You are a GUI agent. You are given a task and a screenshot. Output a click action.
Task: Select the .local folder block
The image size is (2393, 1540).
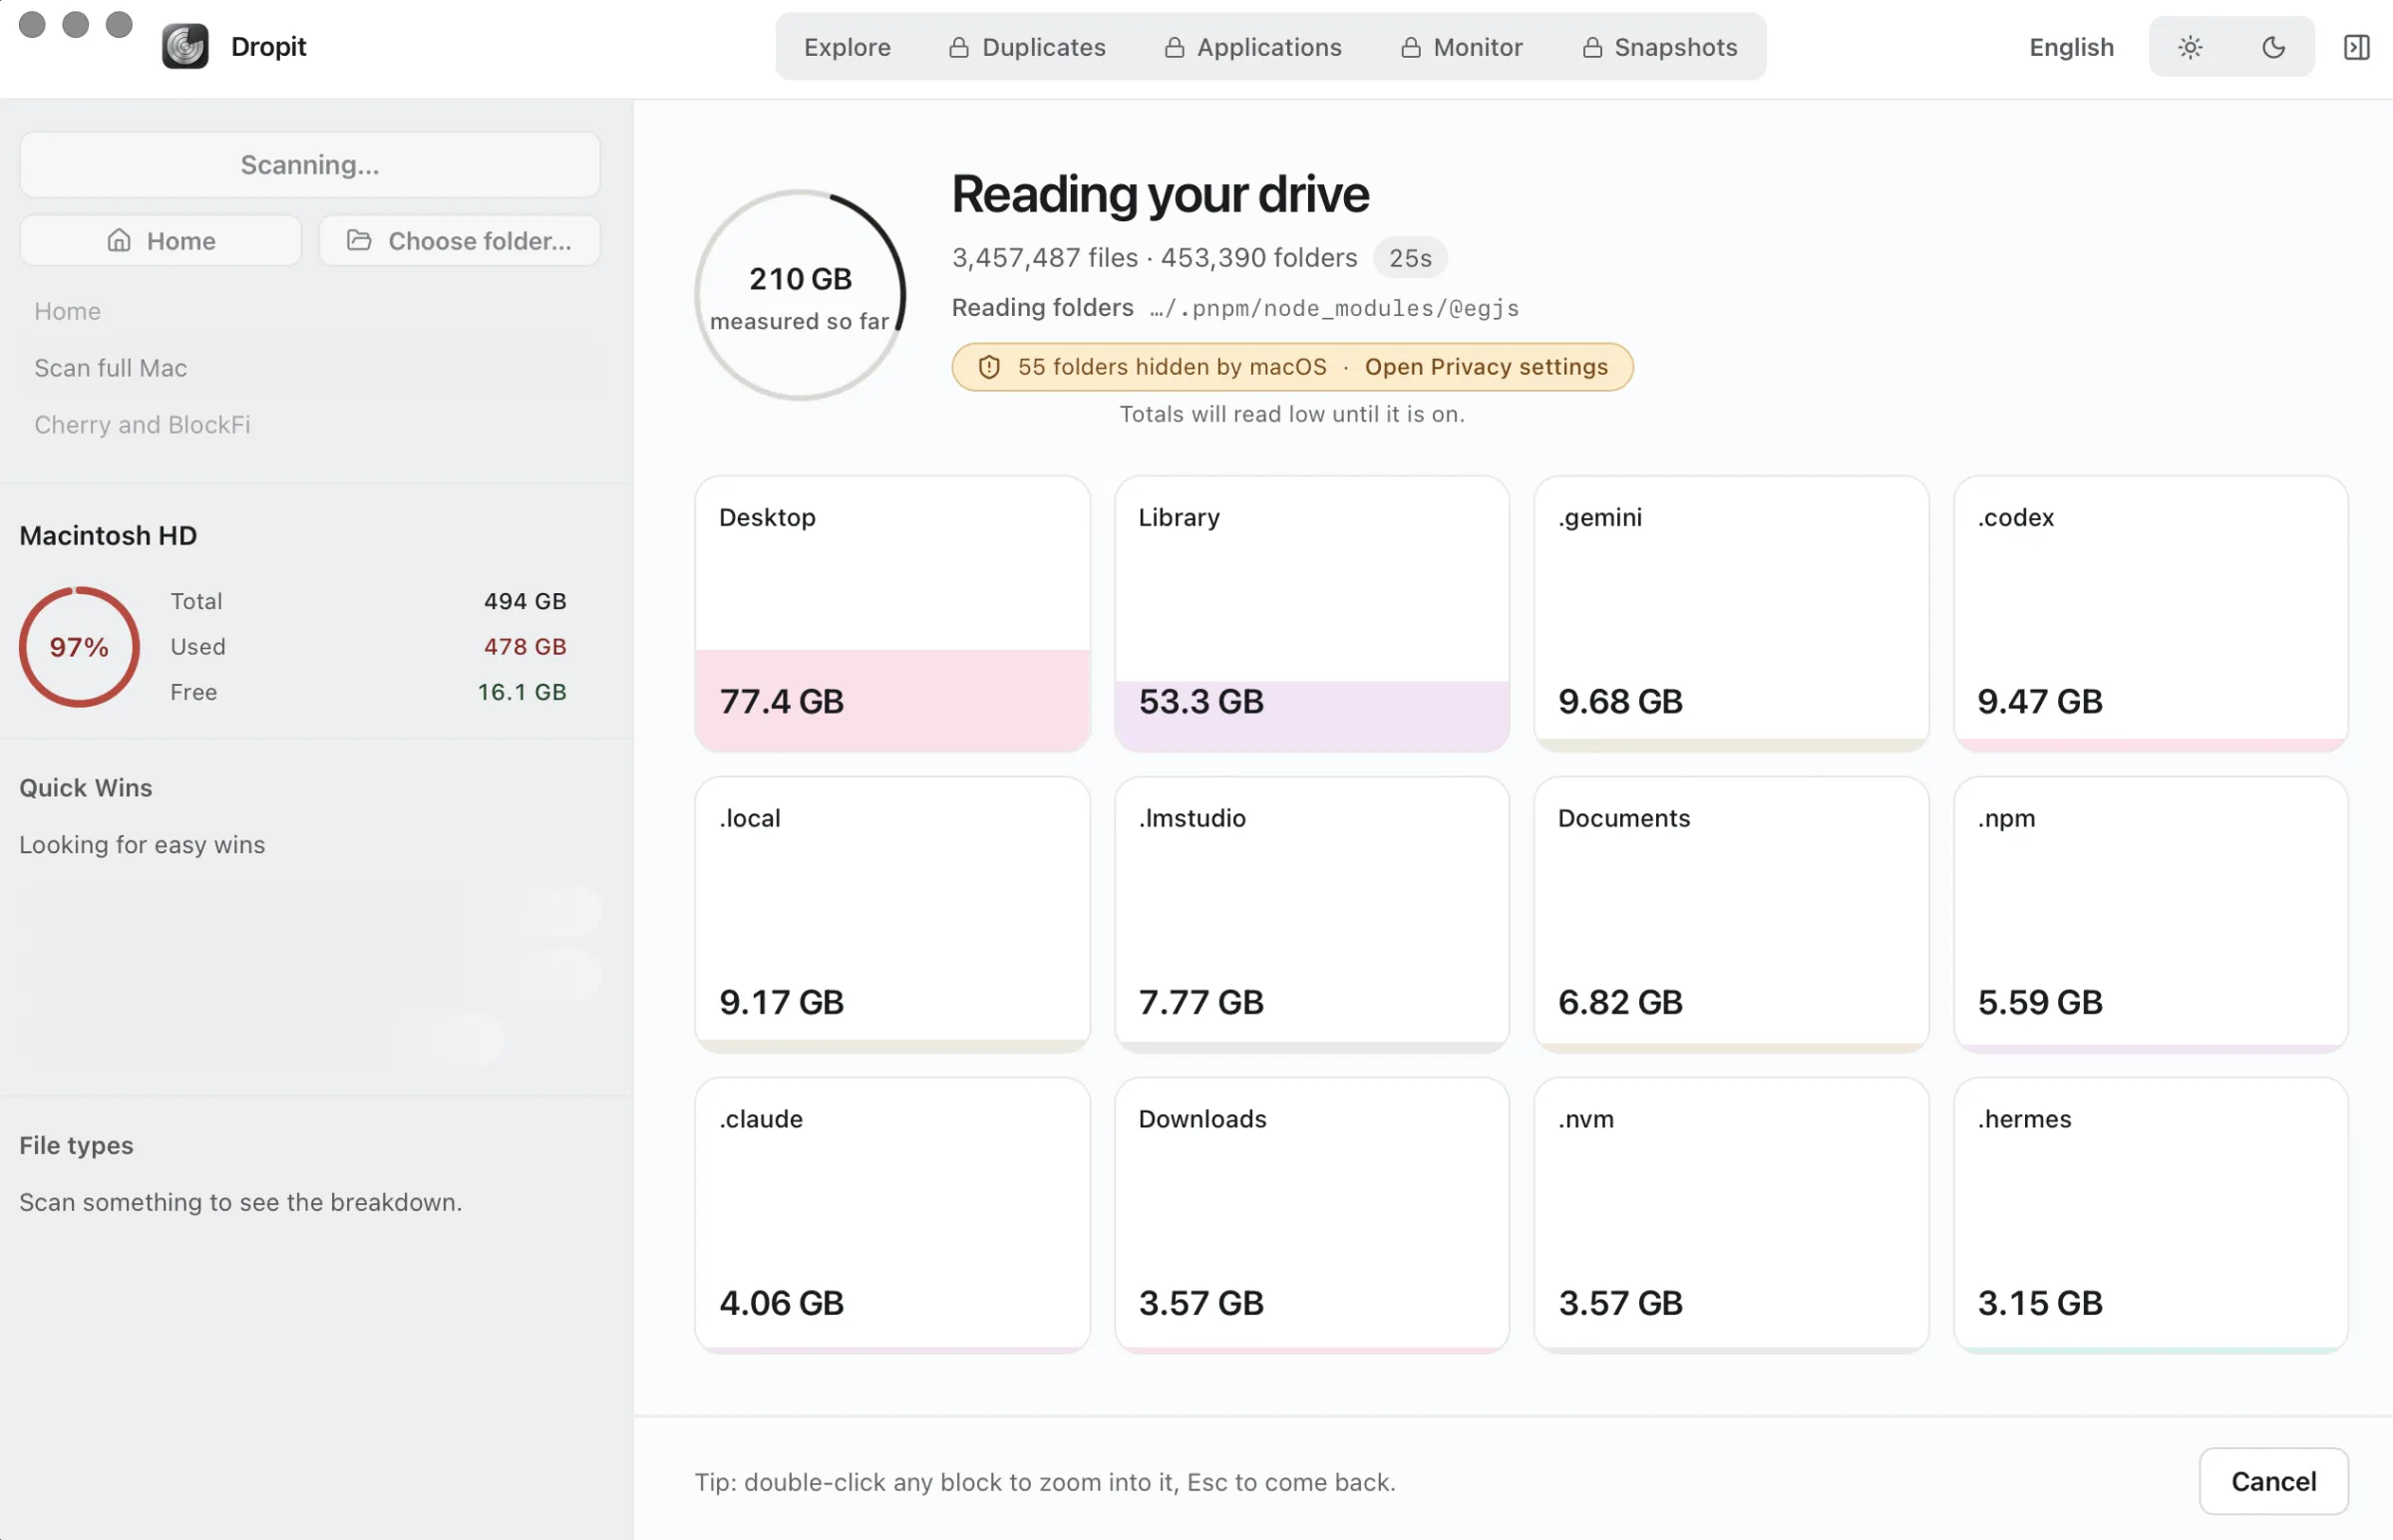(x=892, y=915)
